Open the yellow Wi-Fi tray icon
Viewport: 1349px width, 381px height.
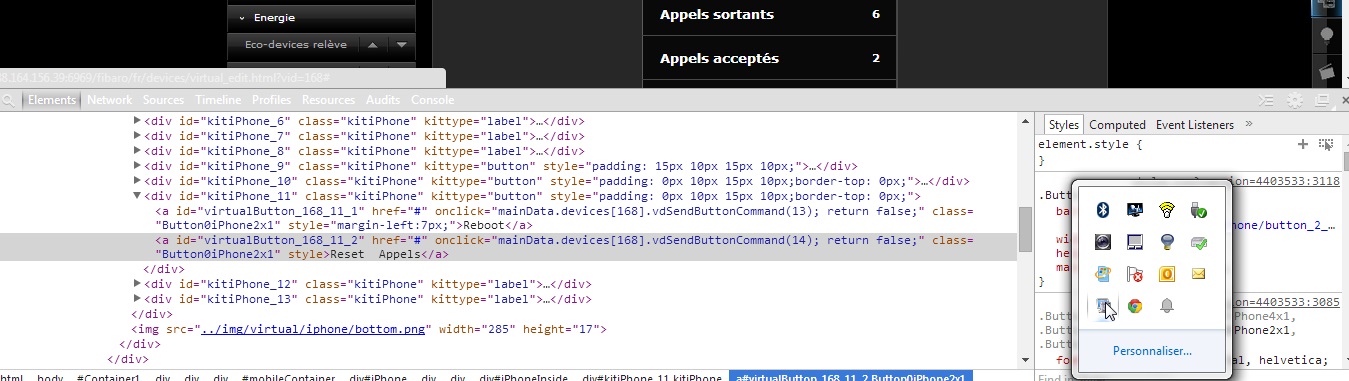[1166, 210]
